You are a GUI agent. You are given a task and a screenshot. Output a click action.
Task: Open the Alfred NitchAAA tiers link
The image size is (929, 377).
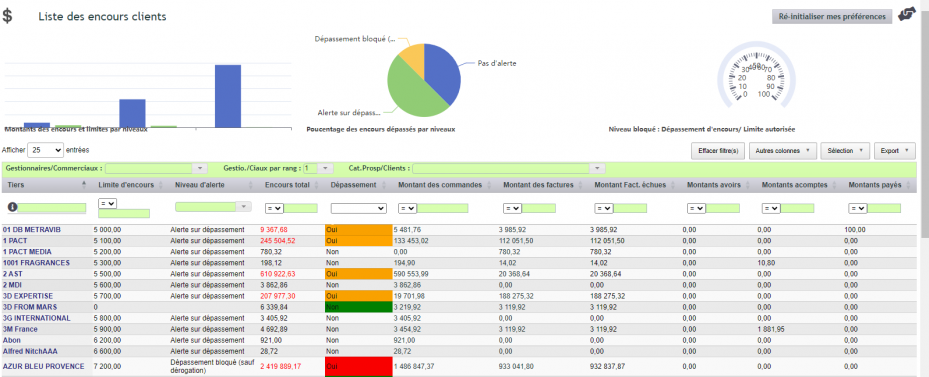pos(30,352)
